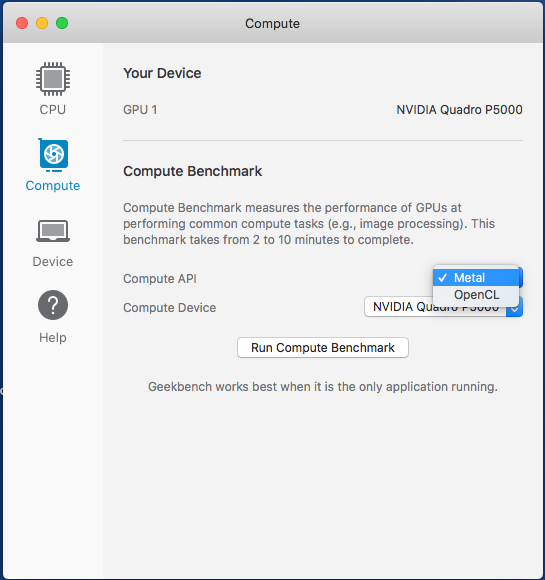The image size is (545, 580).
Task: Minimize the window with yellow button
Action: coord(42,23)
